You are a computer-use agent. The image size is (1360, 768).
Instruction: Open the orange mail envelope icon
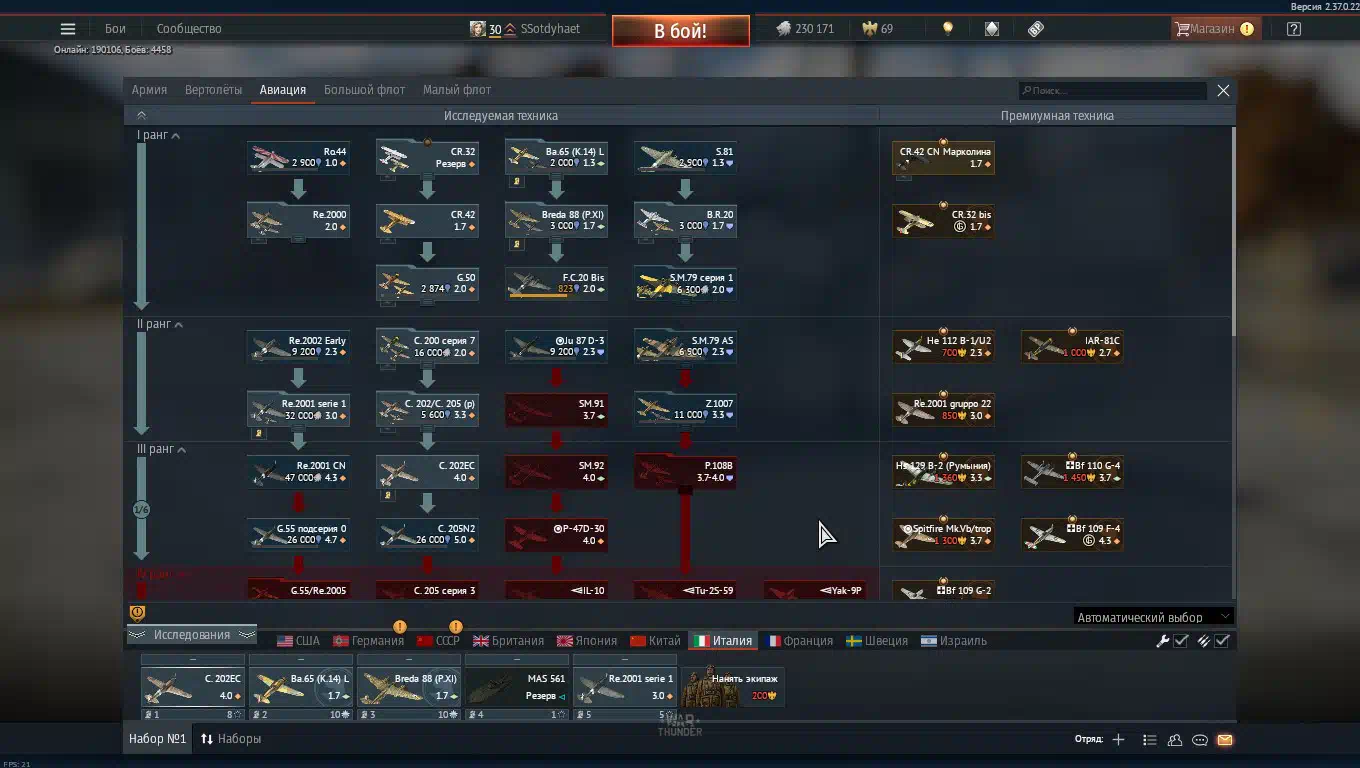coord(1225,740)
